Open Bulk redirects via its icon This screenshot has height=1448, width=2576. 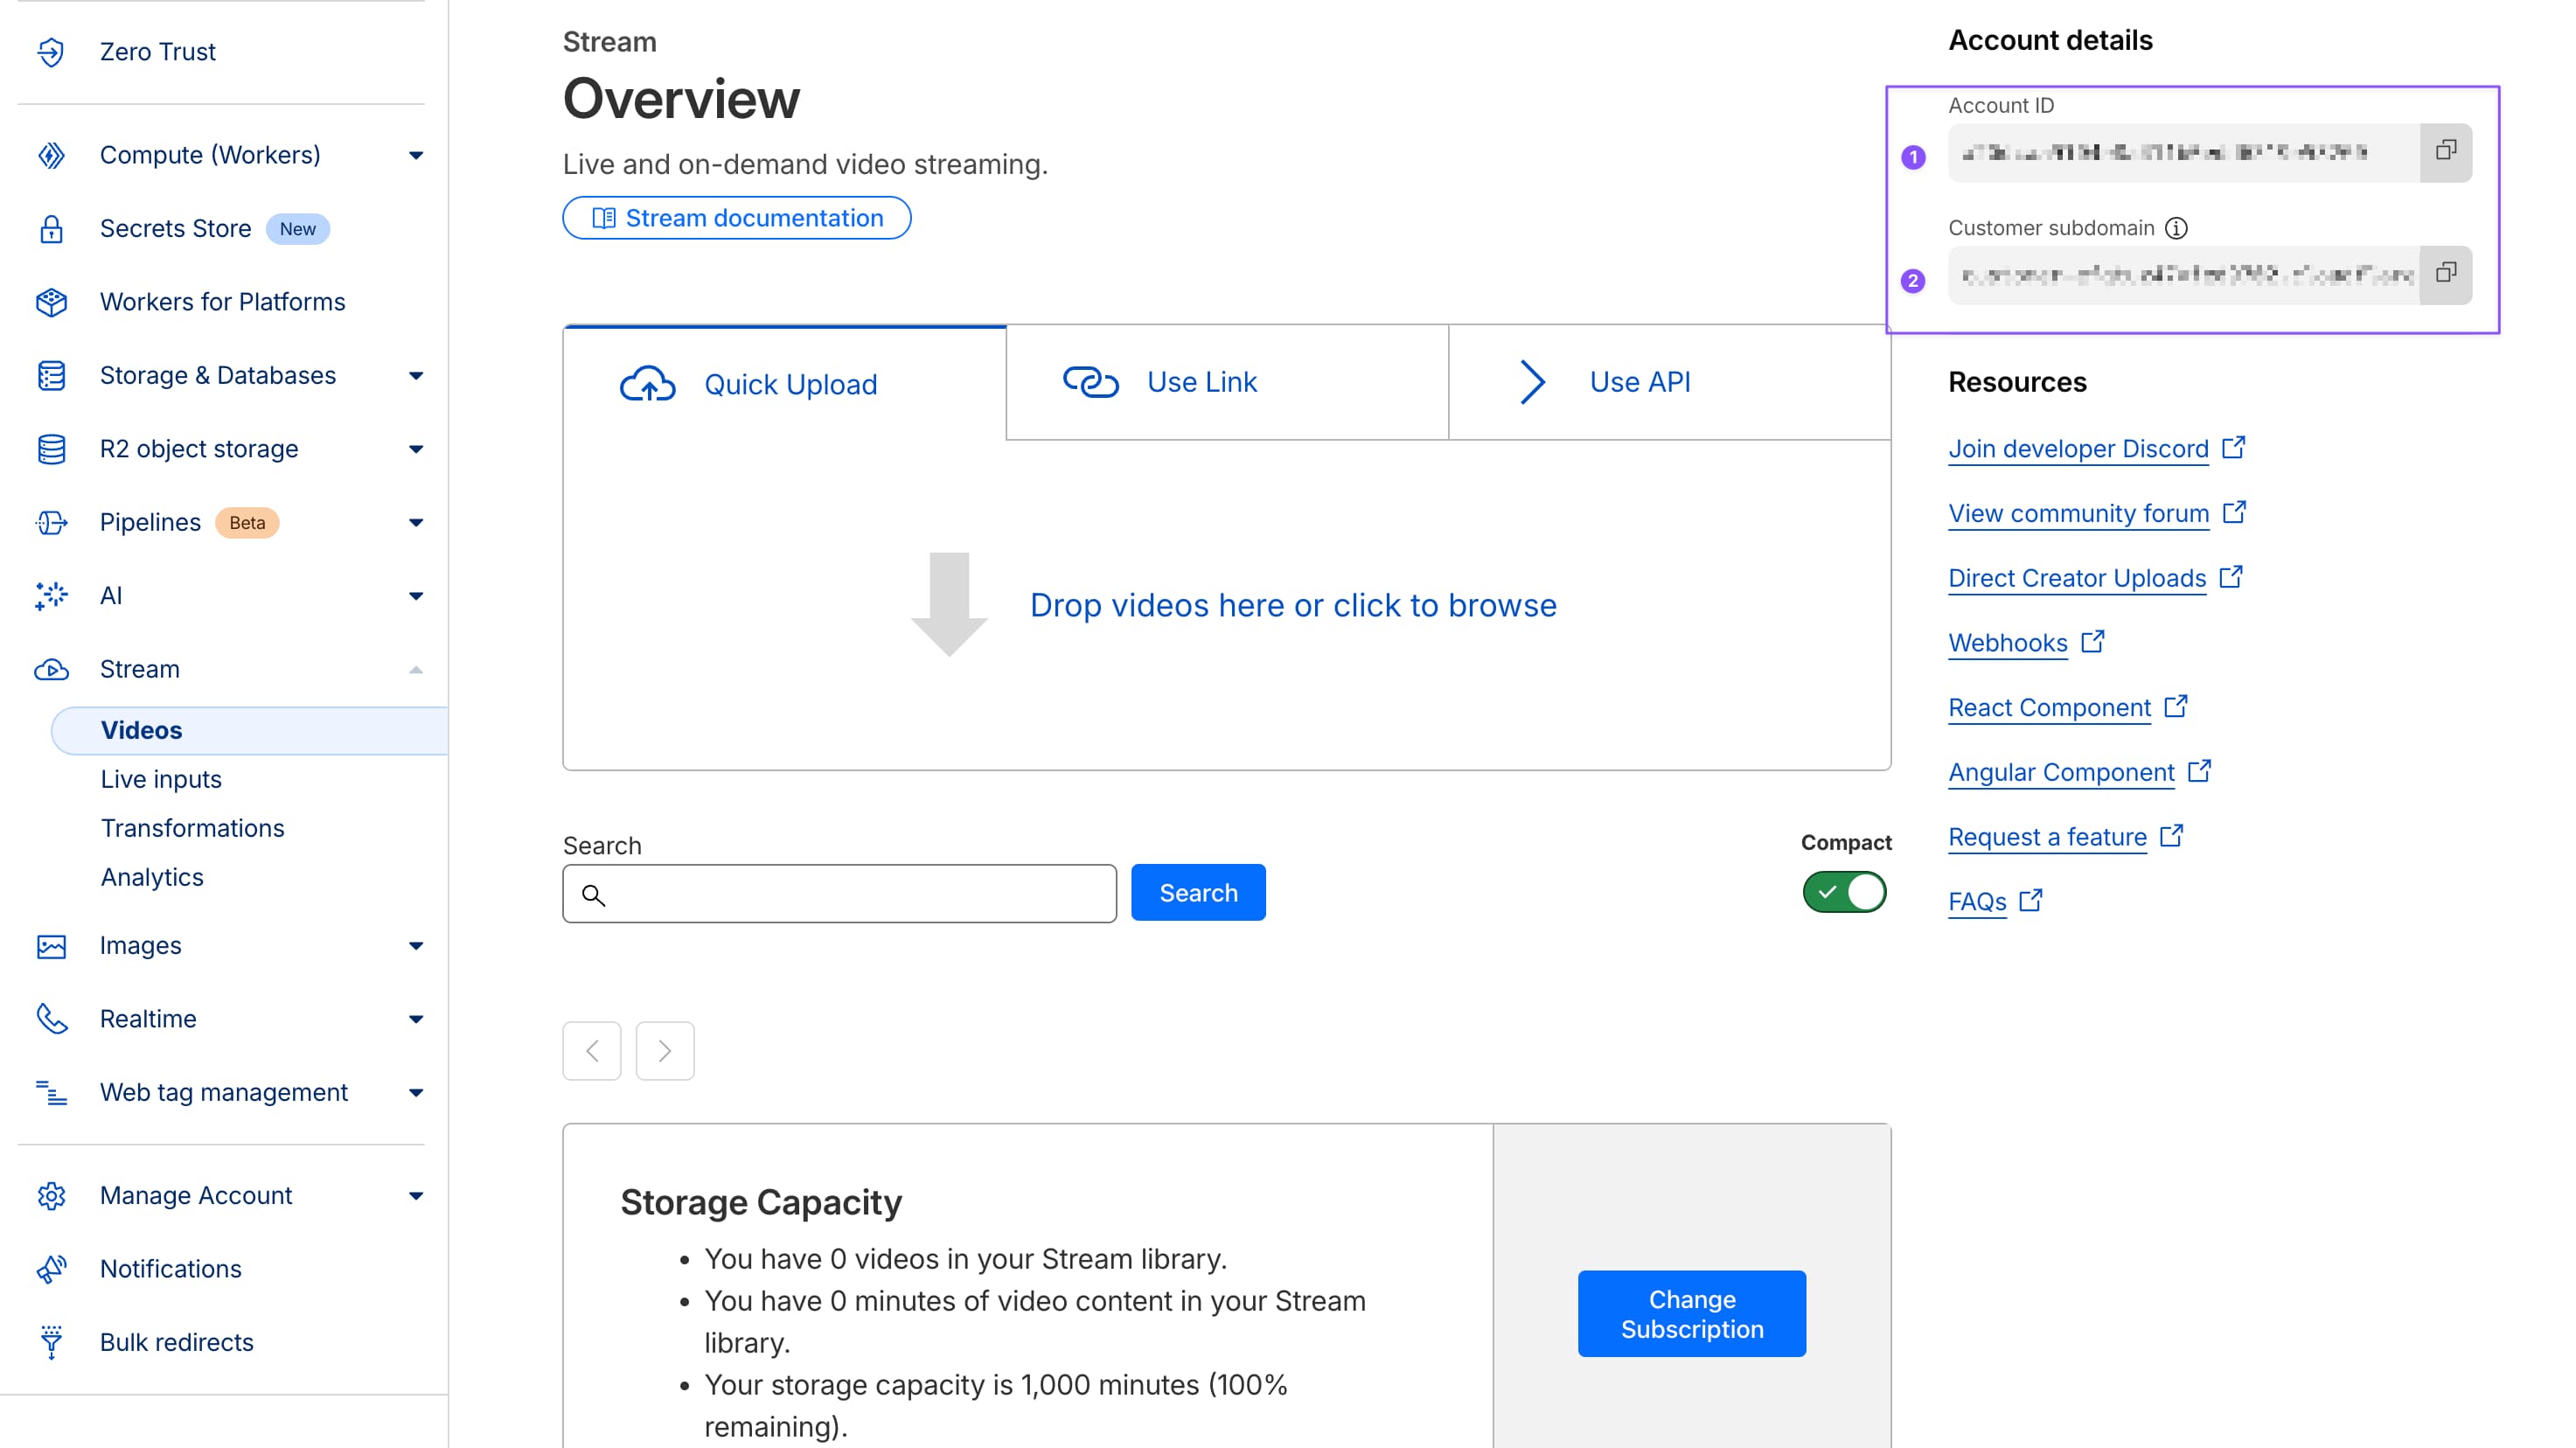[x=52, y=1342]
